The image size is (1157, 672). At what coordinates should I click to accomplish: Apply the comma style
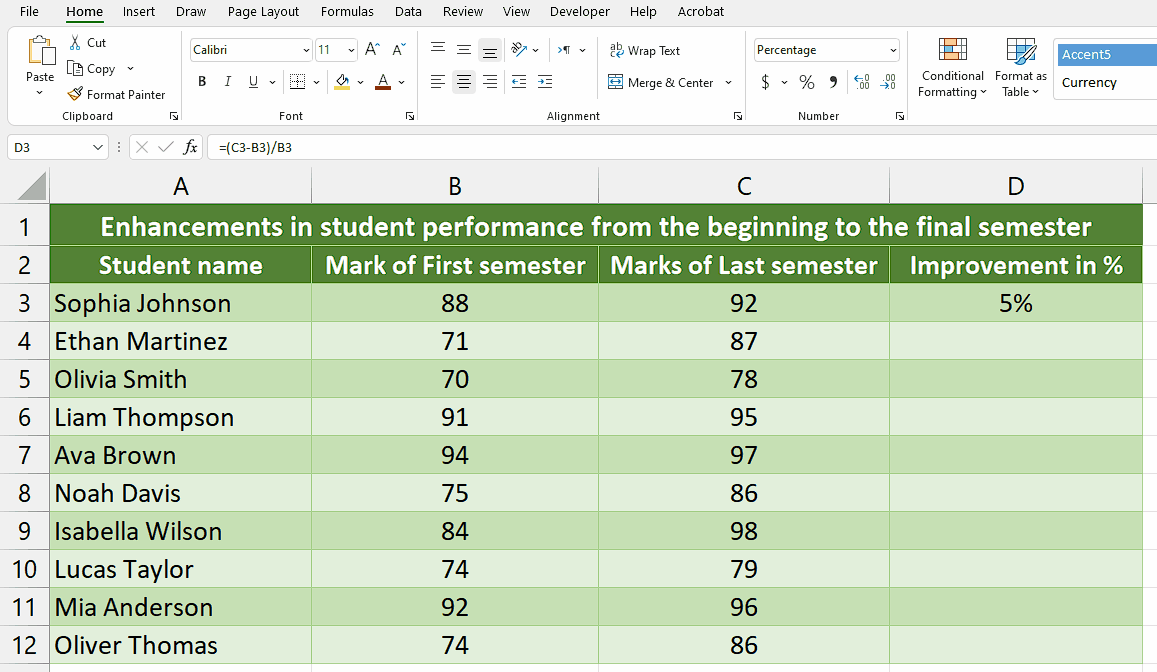point(833,82)
